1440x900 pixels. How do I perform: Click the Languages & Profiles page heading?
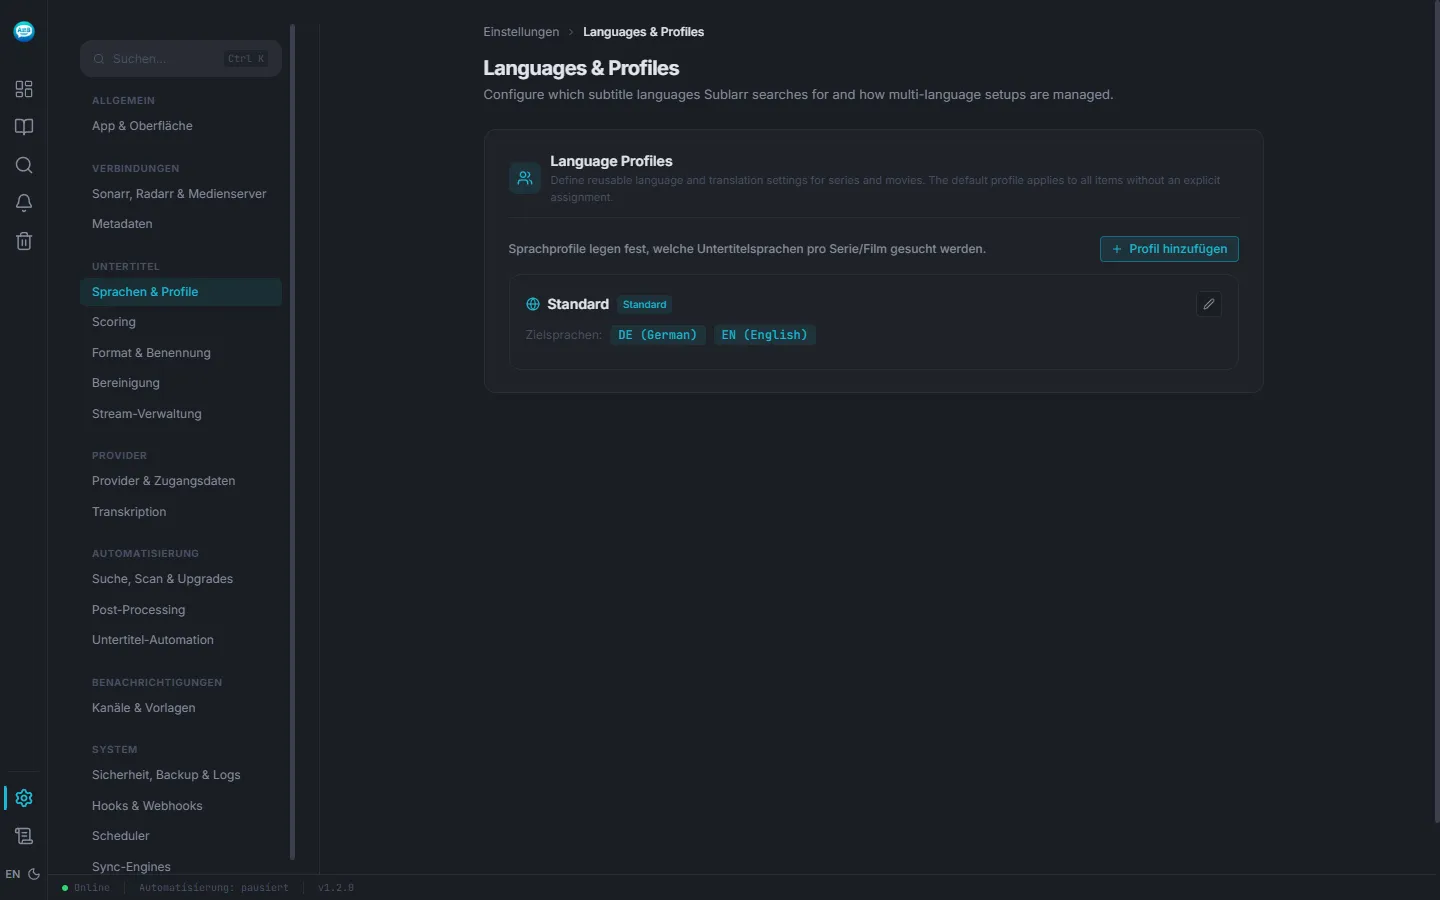[x=581, y=68]
